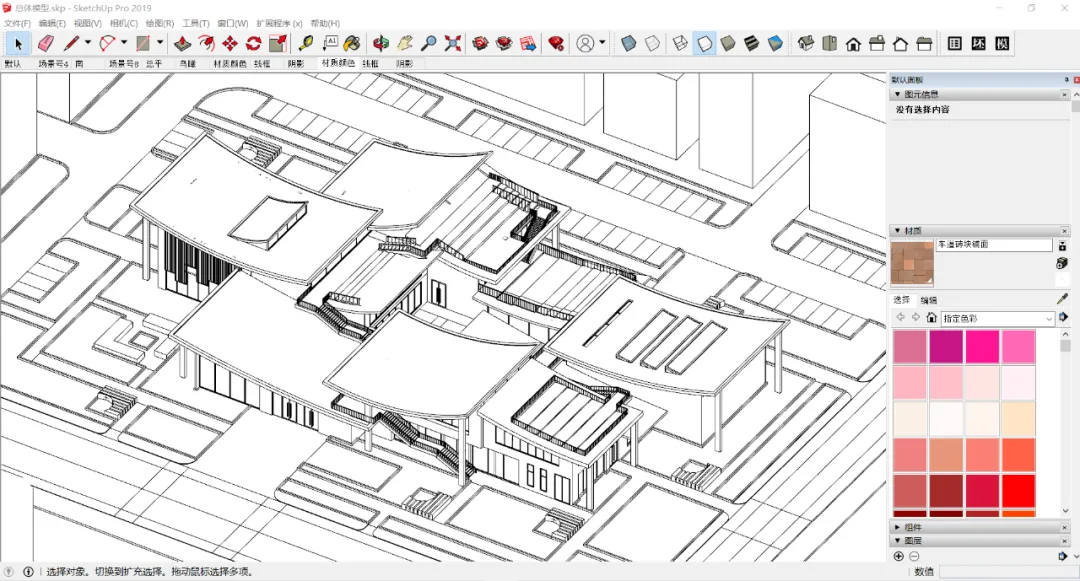Viewport: 1080px width, 581px height.
Task: Open the 编辑(E) menu
Action: coord(52,23)
